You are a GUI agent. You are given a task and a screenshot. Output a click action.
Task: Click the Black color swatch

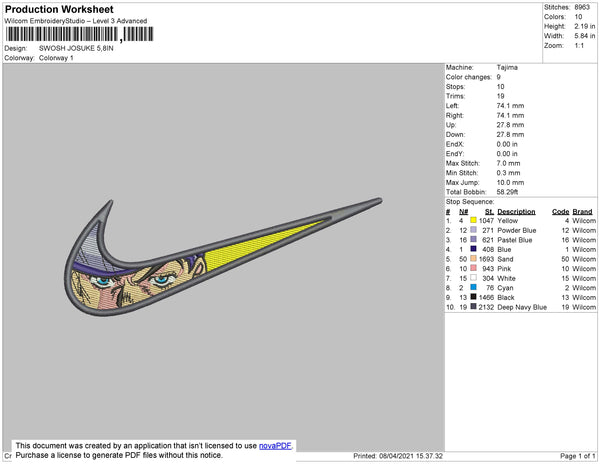[473, 296]
